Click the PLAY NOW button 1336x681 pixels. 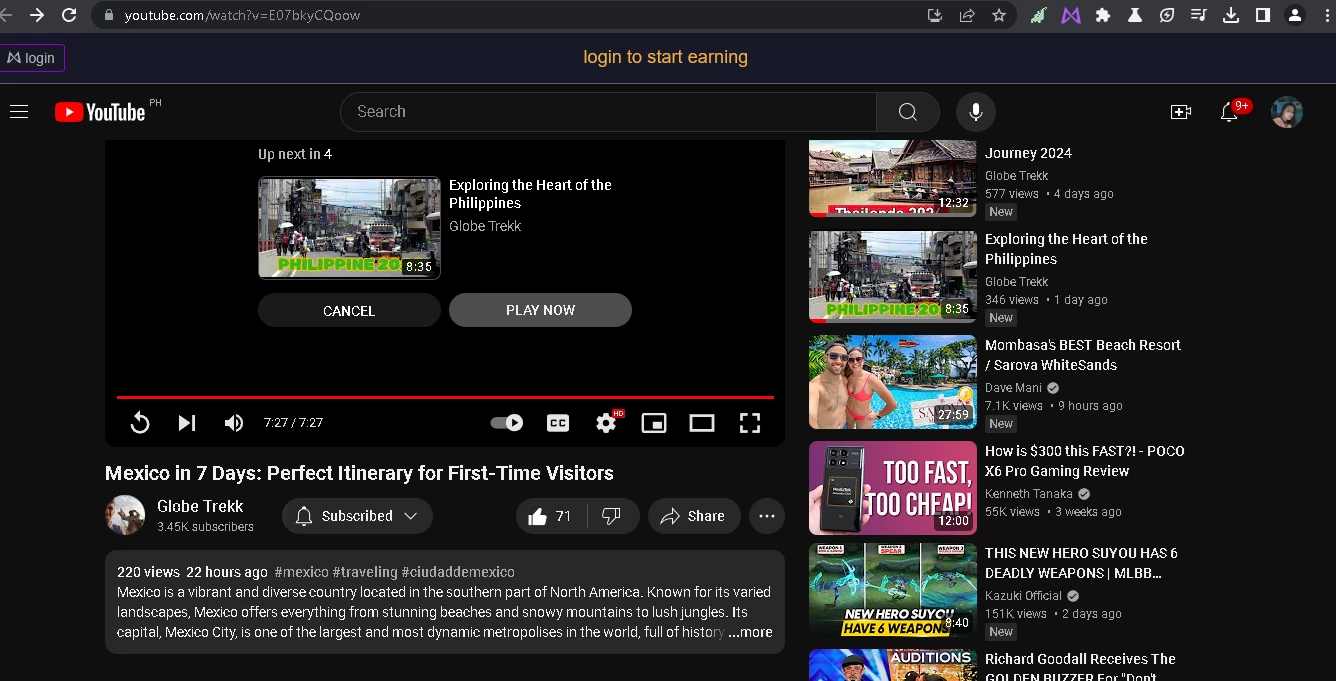coord(540,310)
